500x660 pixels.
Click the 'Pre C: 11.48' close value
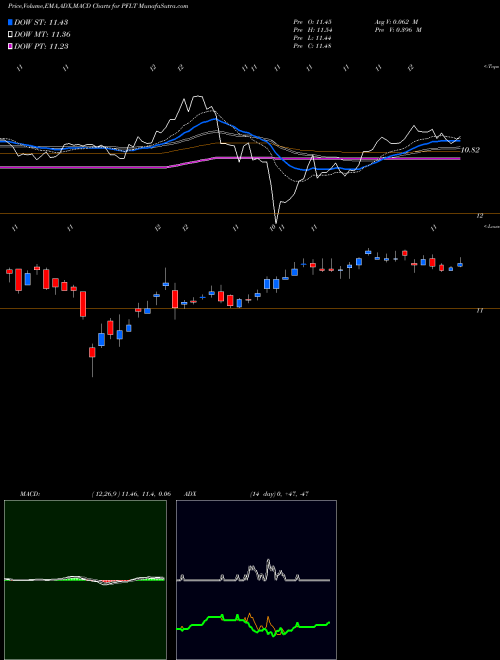pos(312,46)
